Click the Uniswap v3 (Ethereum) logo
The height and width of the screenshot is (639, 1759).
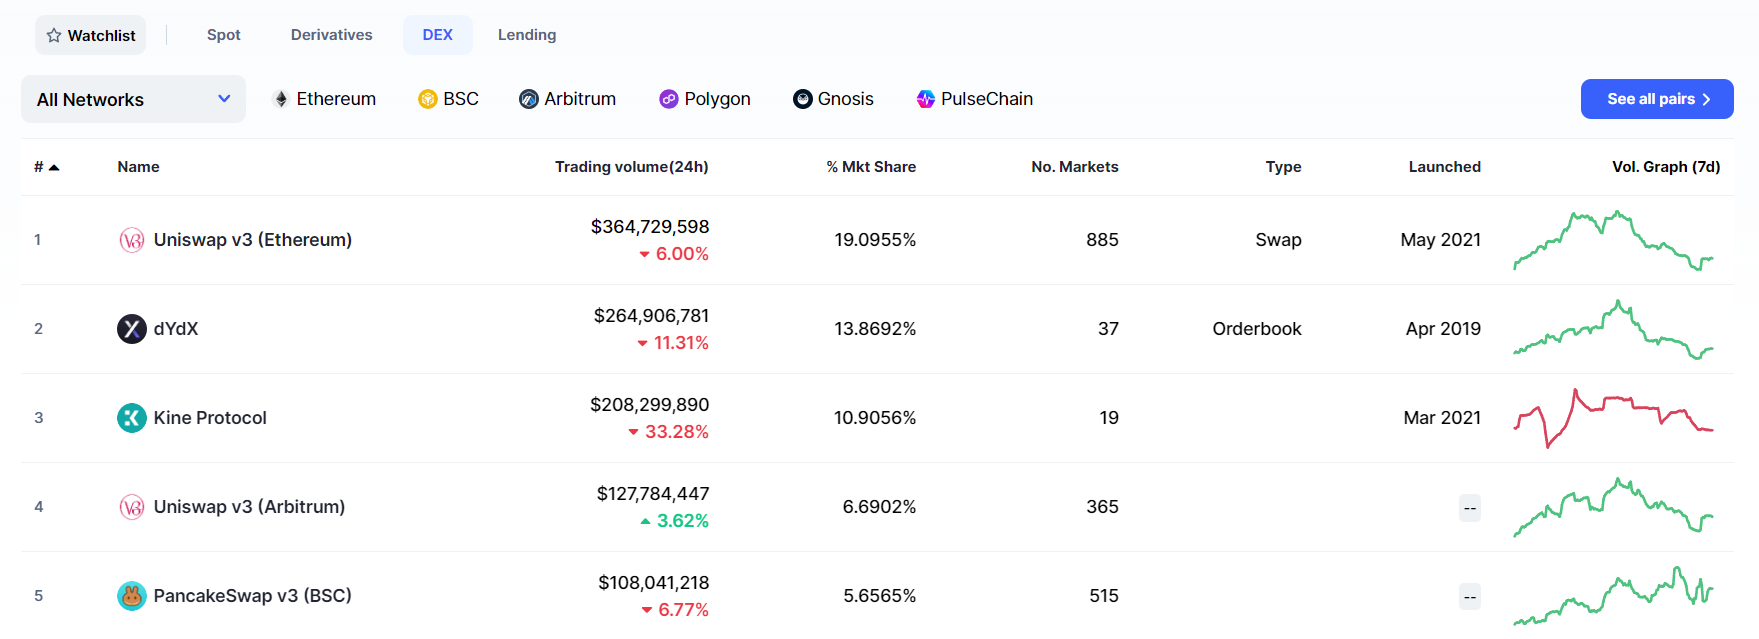132,240
